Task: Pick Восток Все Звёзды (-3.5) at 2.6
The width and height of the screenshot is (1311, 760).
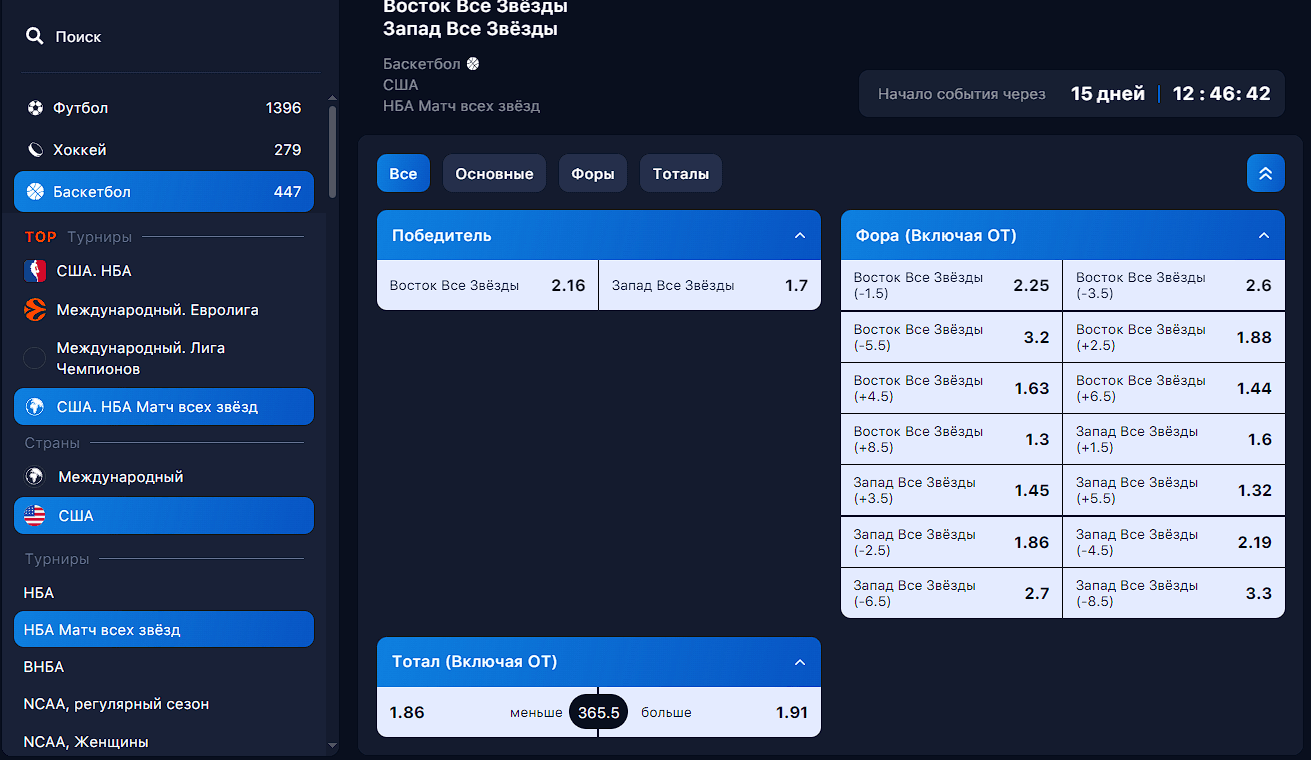Action: 1174,285
